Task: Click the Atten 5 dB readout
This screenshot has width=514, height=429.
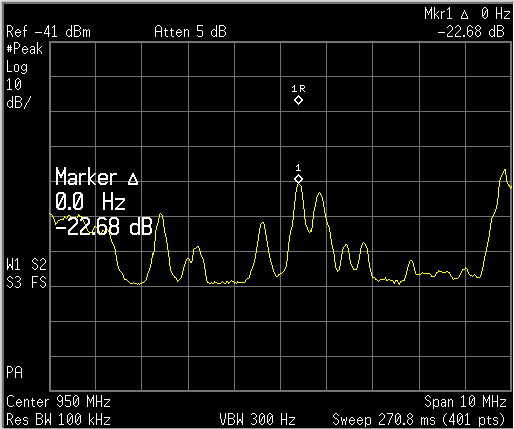Action: coord(190,32)
